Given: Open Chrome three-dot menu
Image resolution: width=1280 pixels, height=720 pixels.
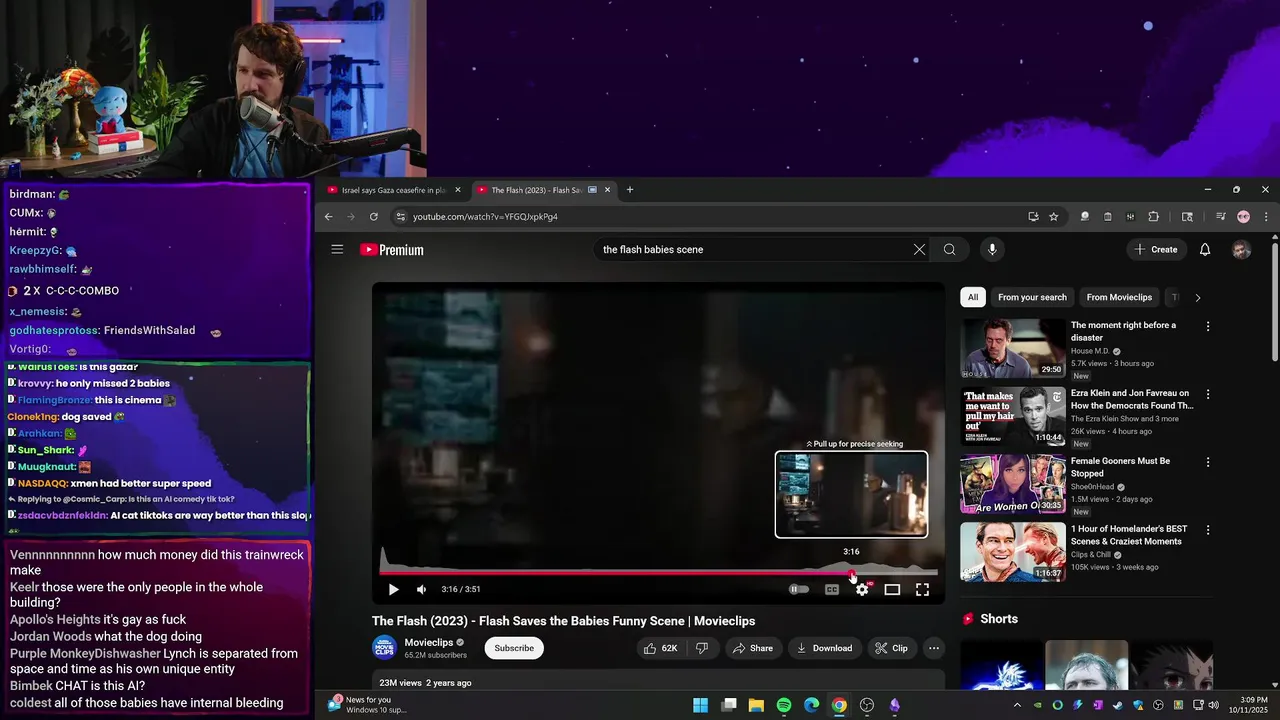Looking at the screenshot, I should [x=1266, y=217].
